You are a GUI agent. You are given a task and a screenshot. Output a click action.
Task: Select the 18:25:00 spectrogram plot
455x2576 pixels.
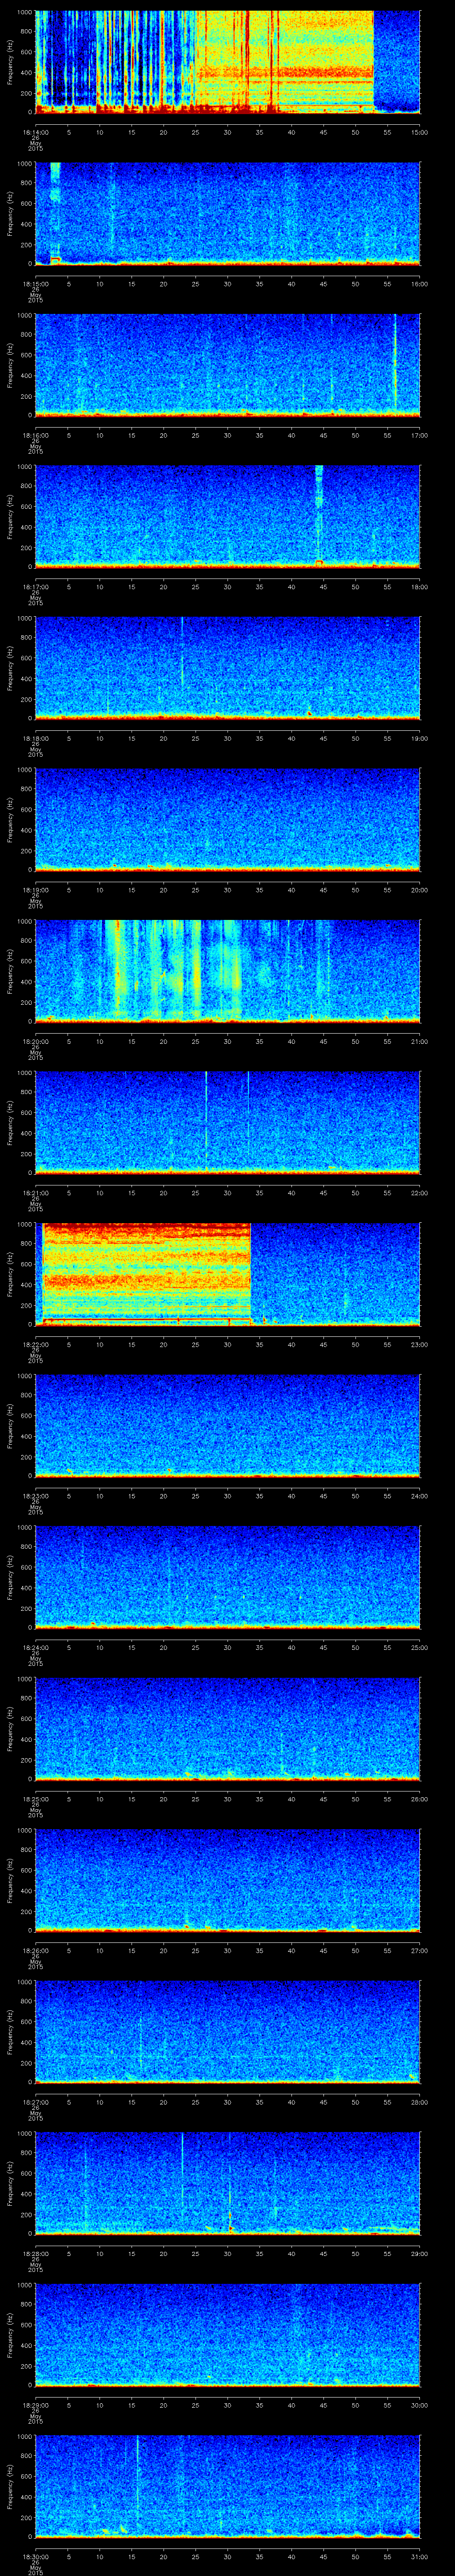[x=228, y=1729]
